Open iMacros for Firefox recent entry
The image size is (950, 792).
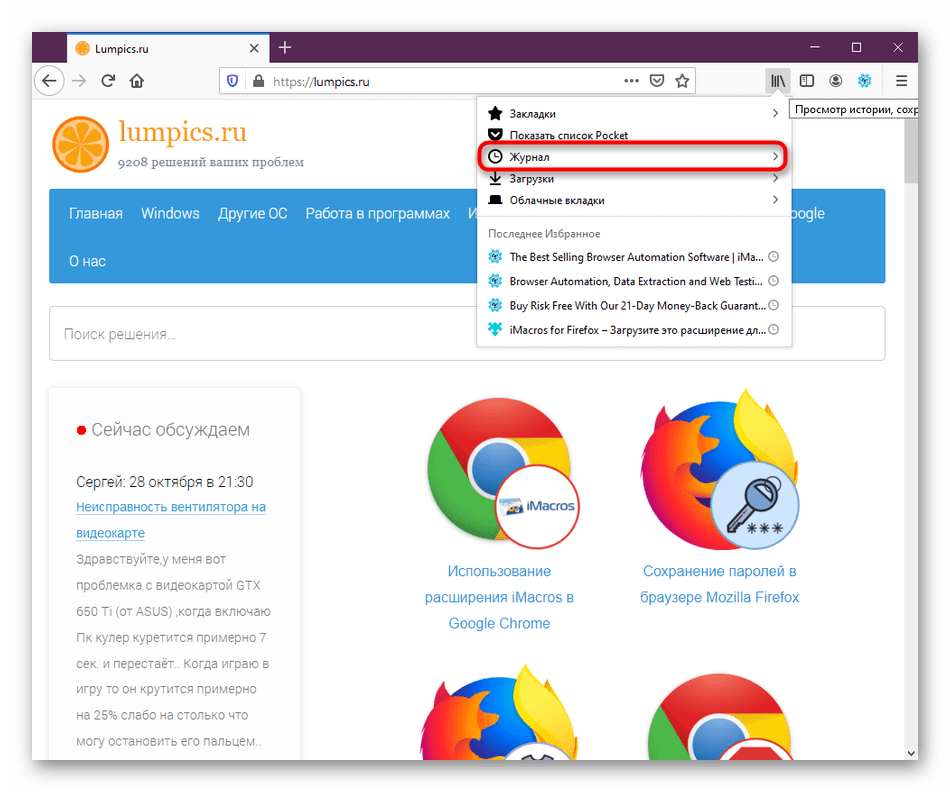636,329
